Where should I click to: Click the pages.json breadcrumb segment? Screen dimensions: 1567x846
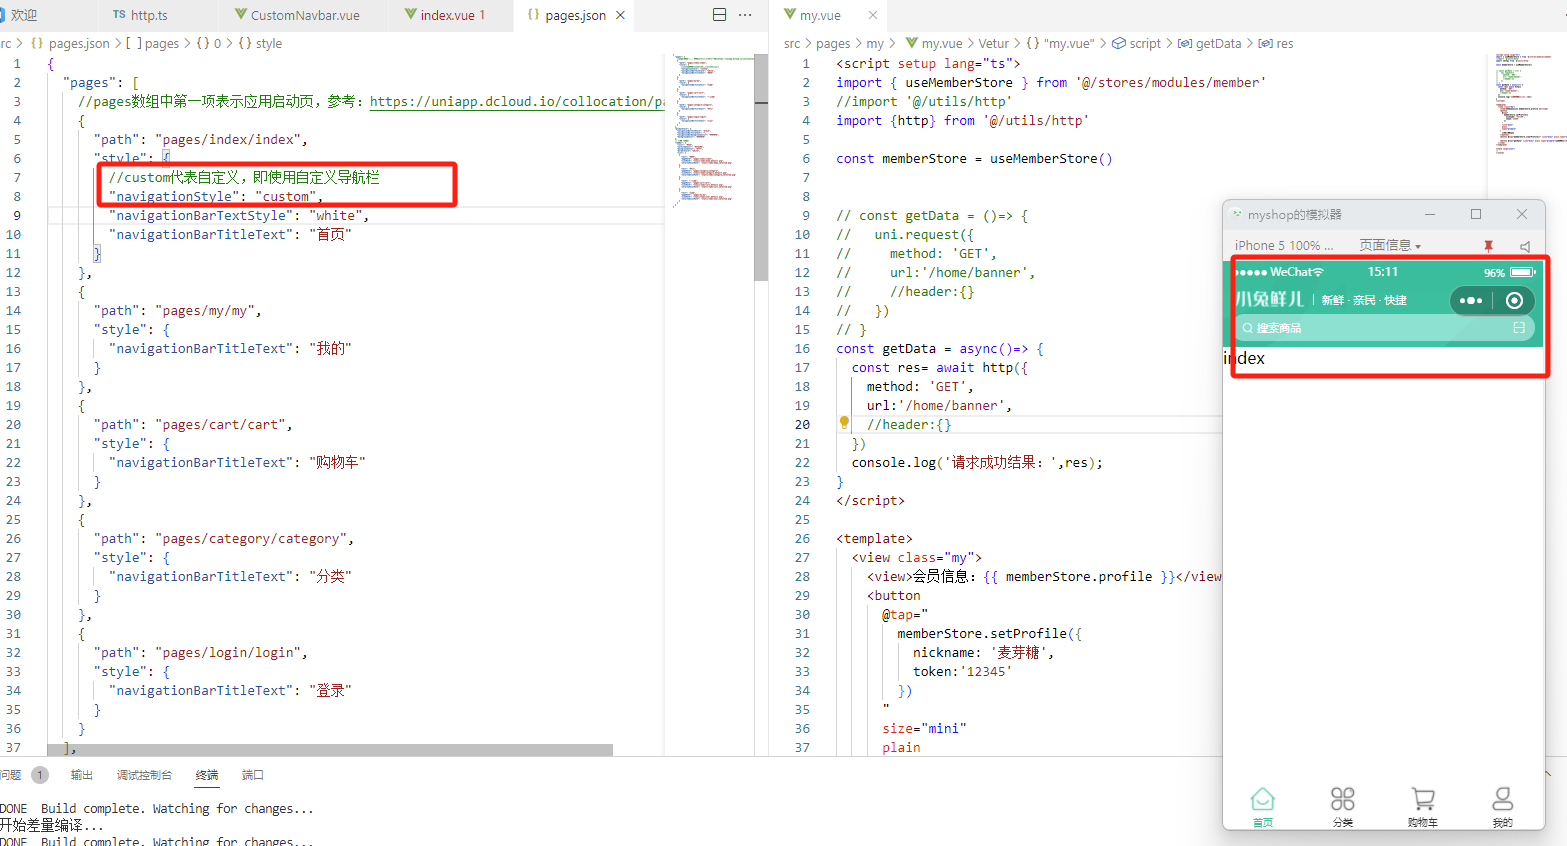[71, 43]
